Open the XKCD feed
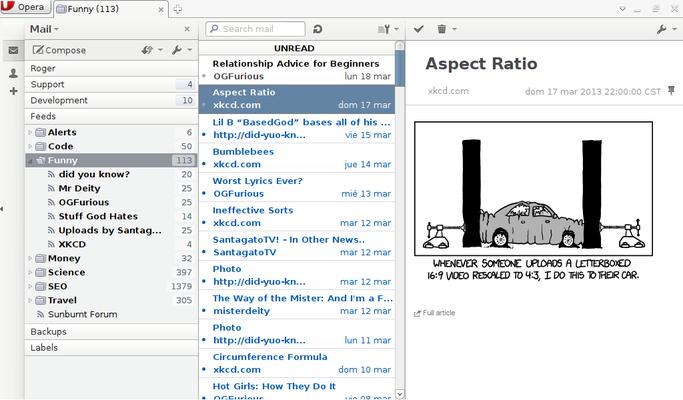The width and height of the screenshot is (683, 400). click(x=111, y=244)
